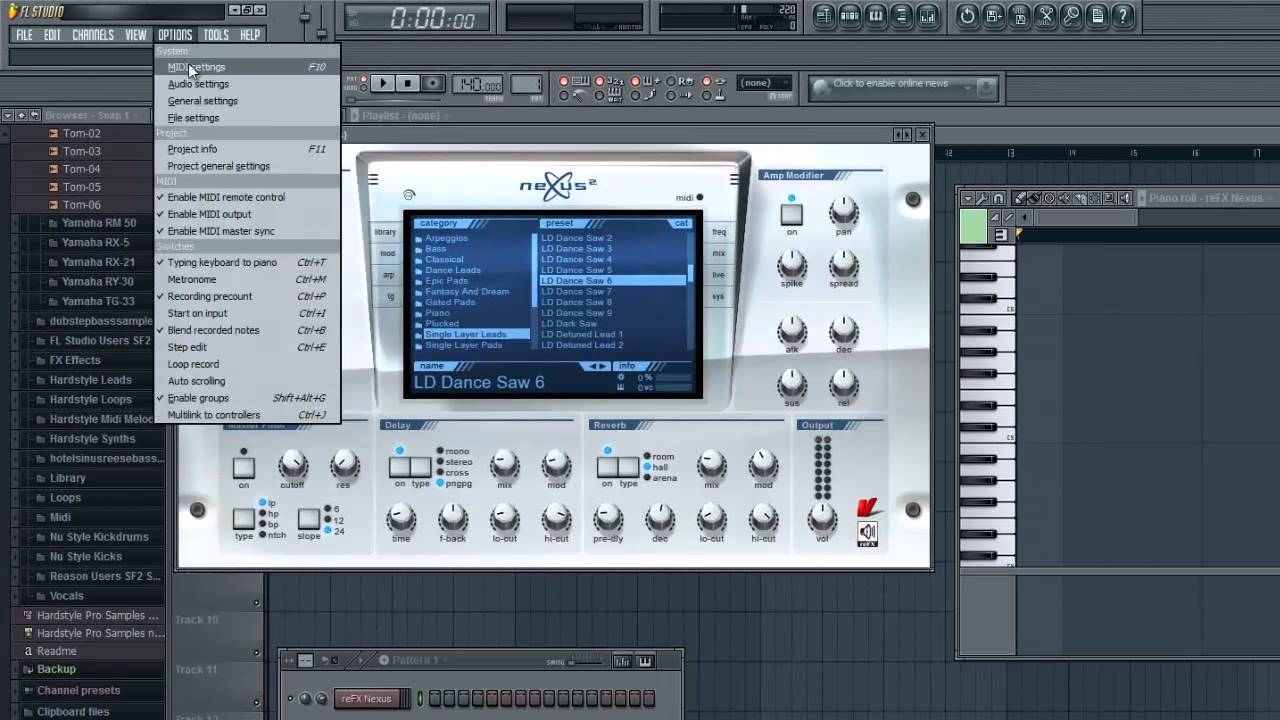This screenshot has width=1280, height=720.
Task: Click the Nexus preset list scrollbar
Action: coord(690,290)
